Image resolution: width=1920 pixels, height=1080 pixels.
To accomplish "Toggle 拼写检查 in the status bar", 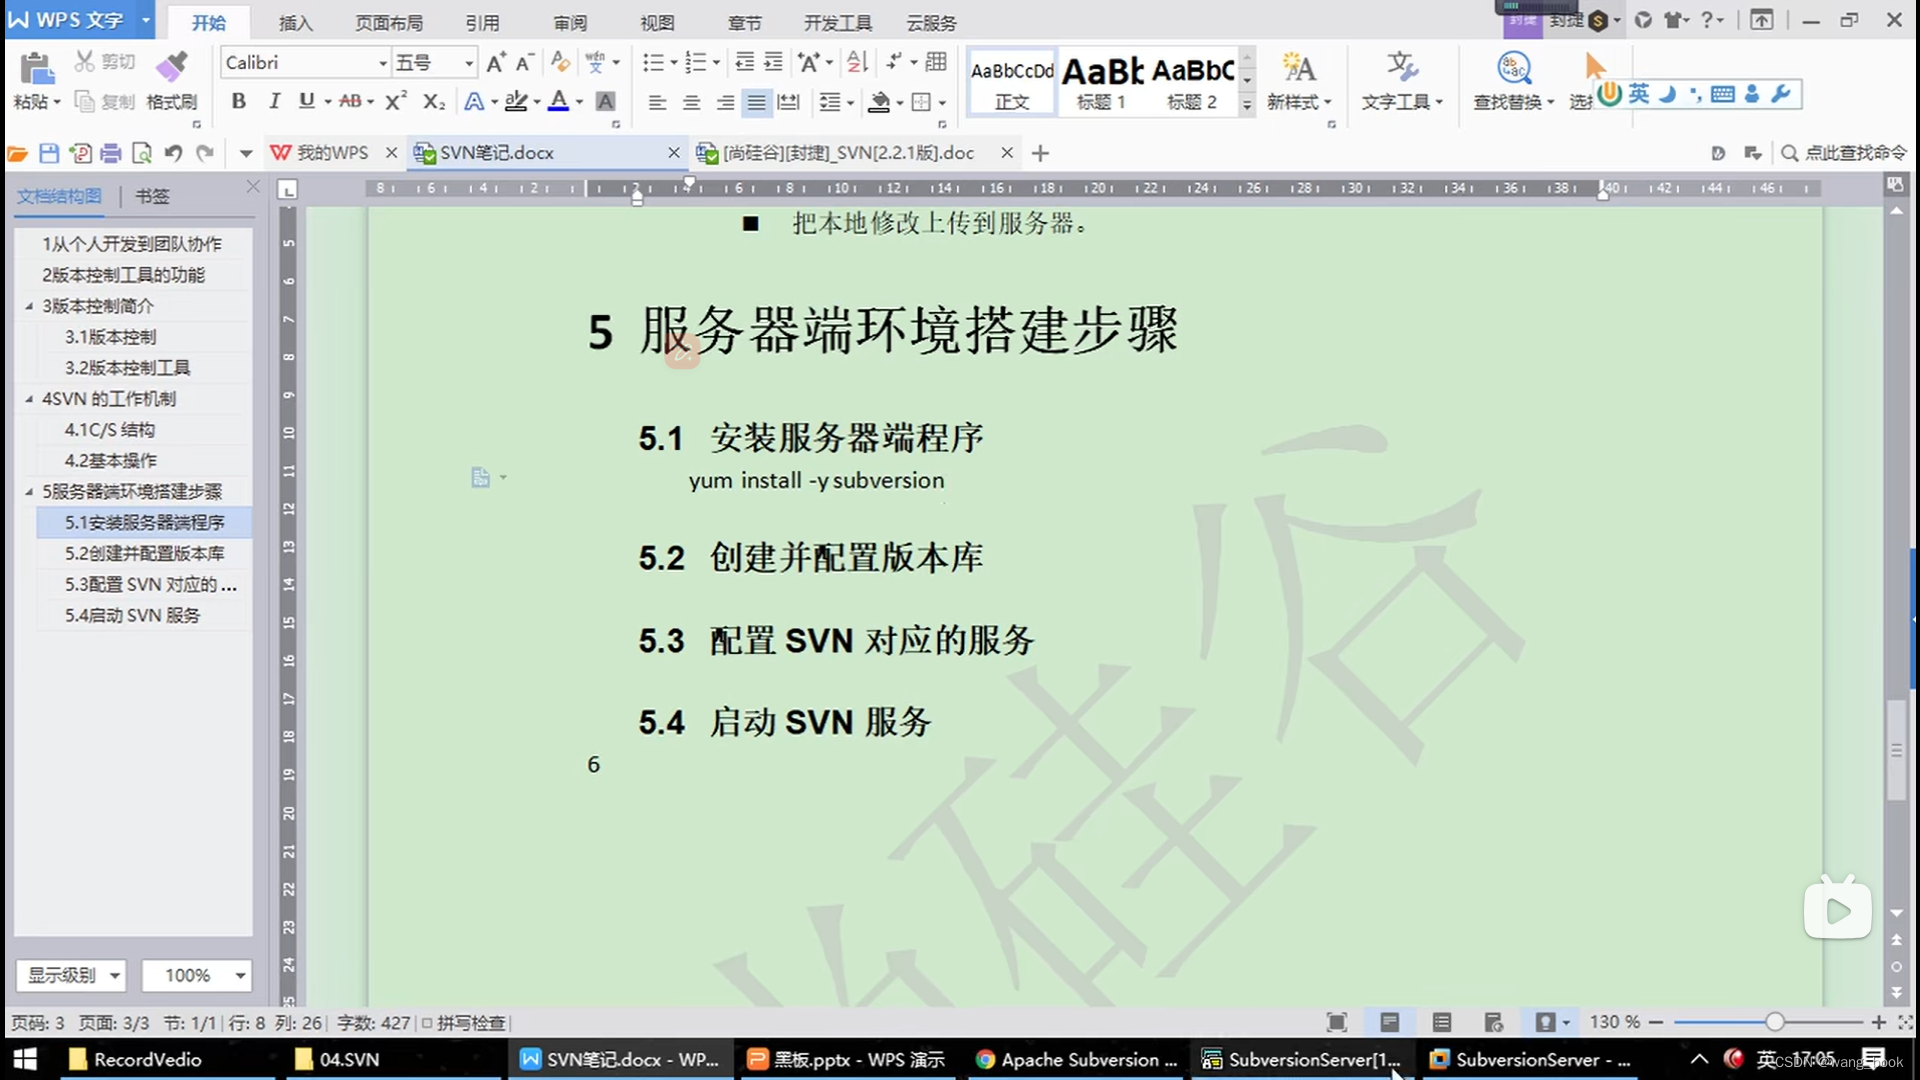I will 466,1022.
